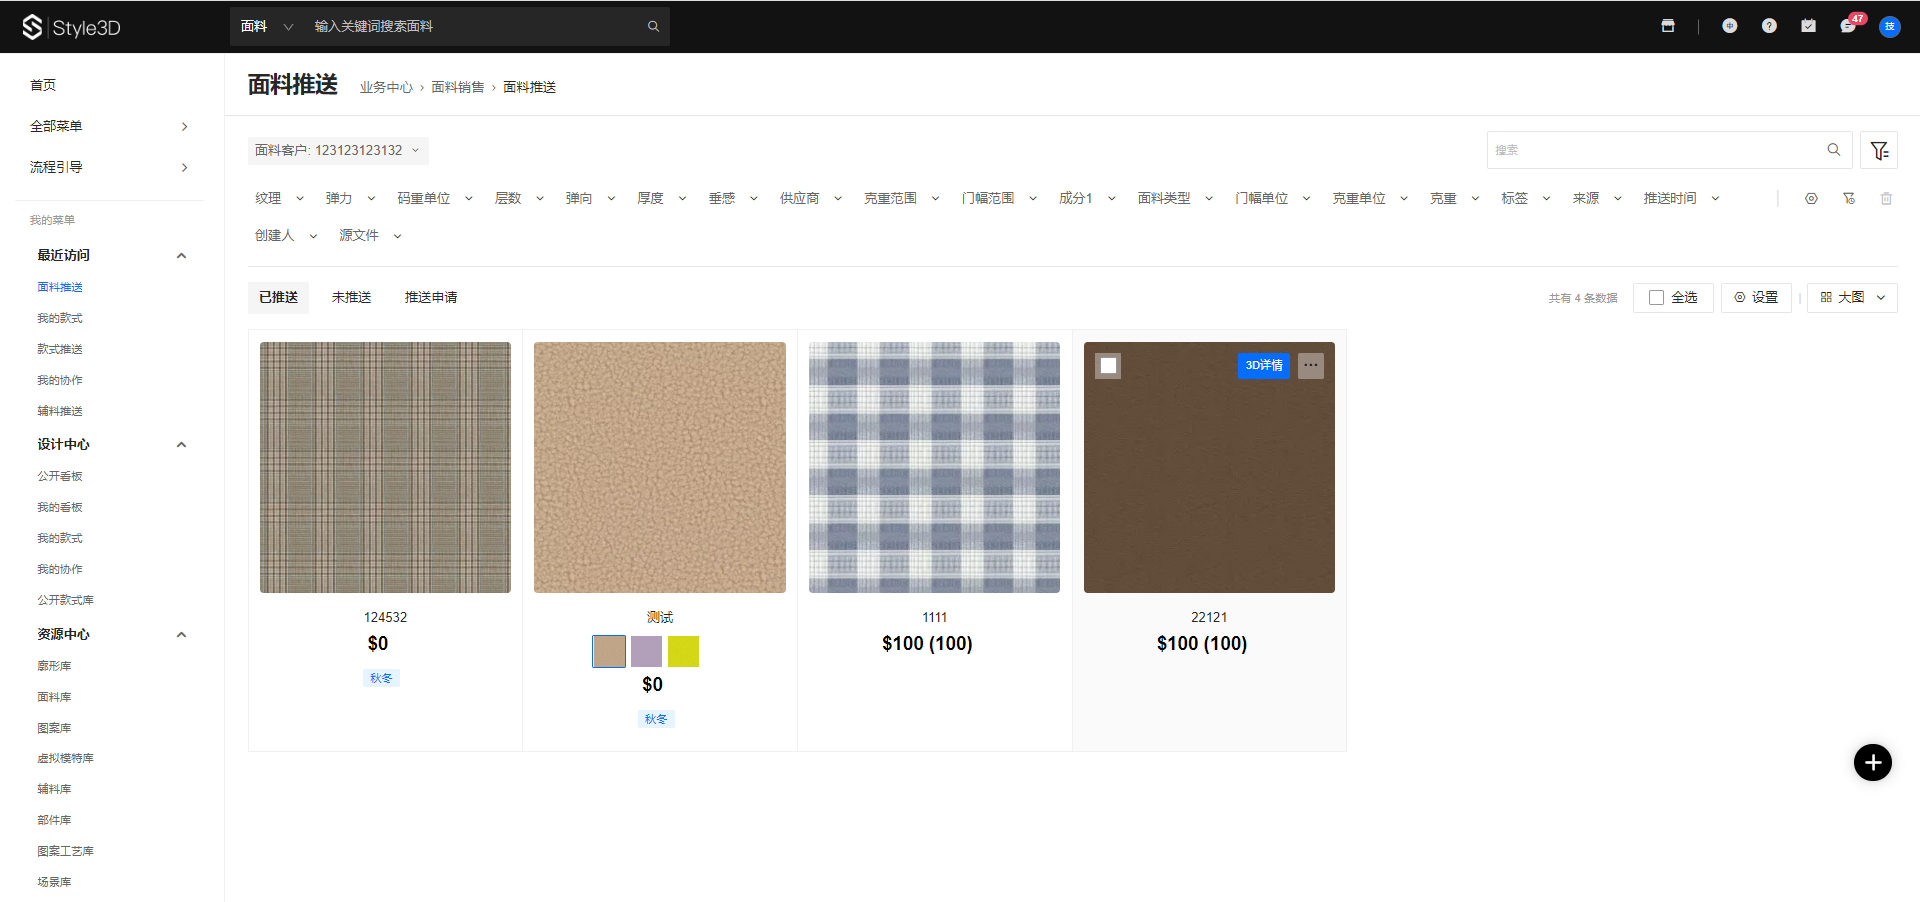This screenshot has height=902, width=1920.
Task: Switch language with the 中 icon
Action: coord(1729,26)
